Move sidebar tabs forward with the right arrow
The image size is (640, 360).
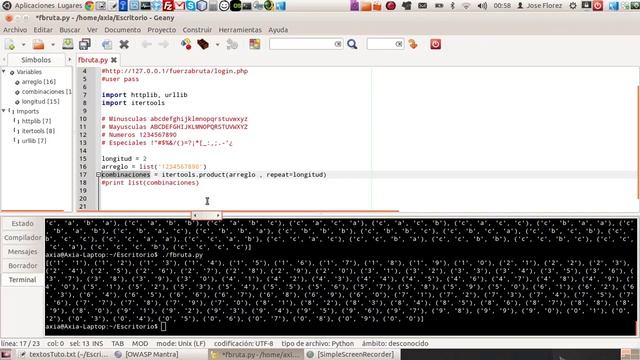[69, 60]
